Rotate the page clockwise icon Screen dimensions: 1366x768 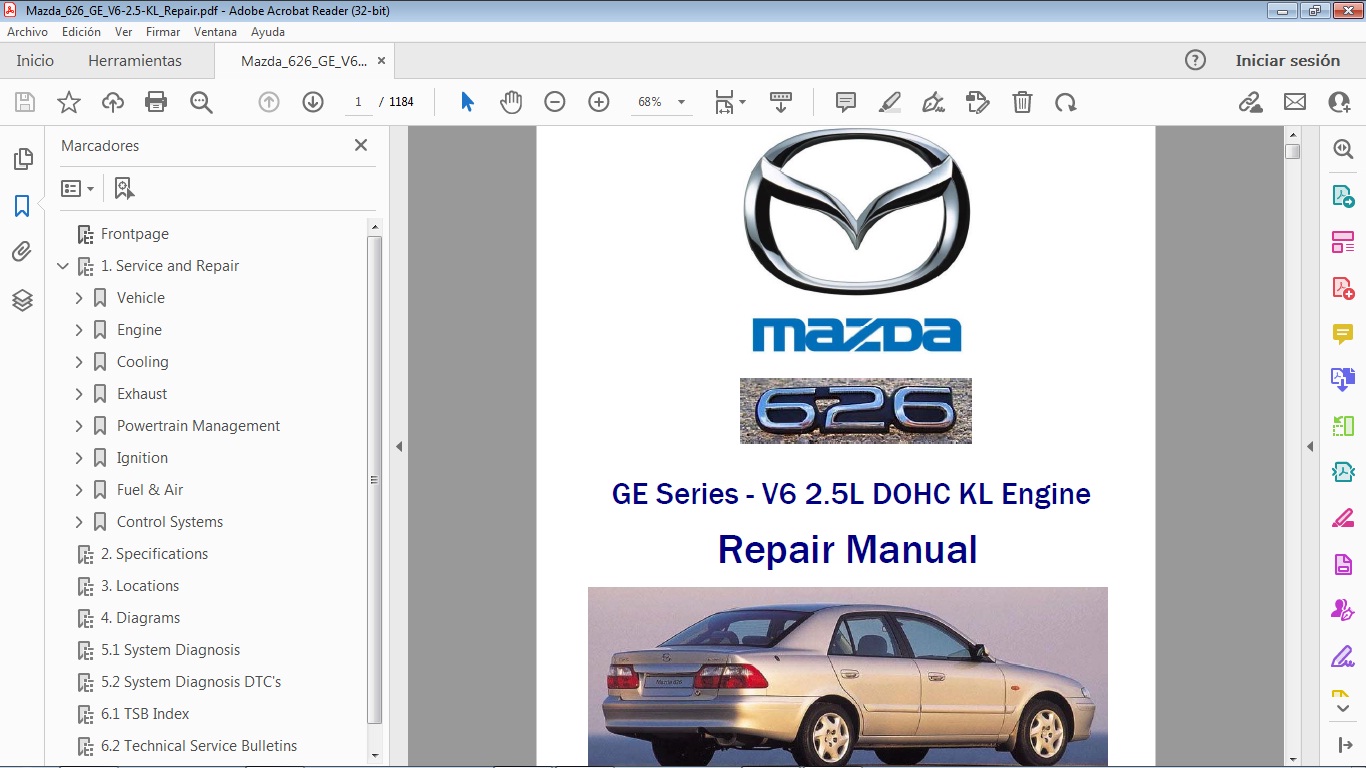pos(1066,102)
